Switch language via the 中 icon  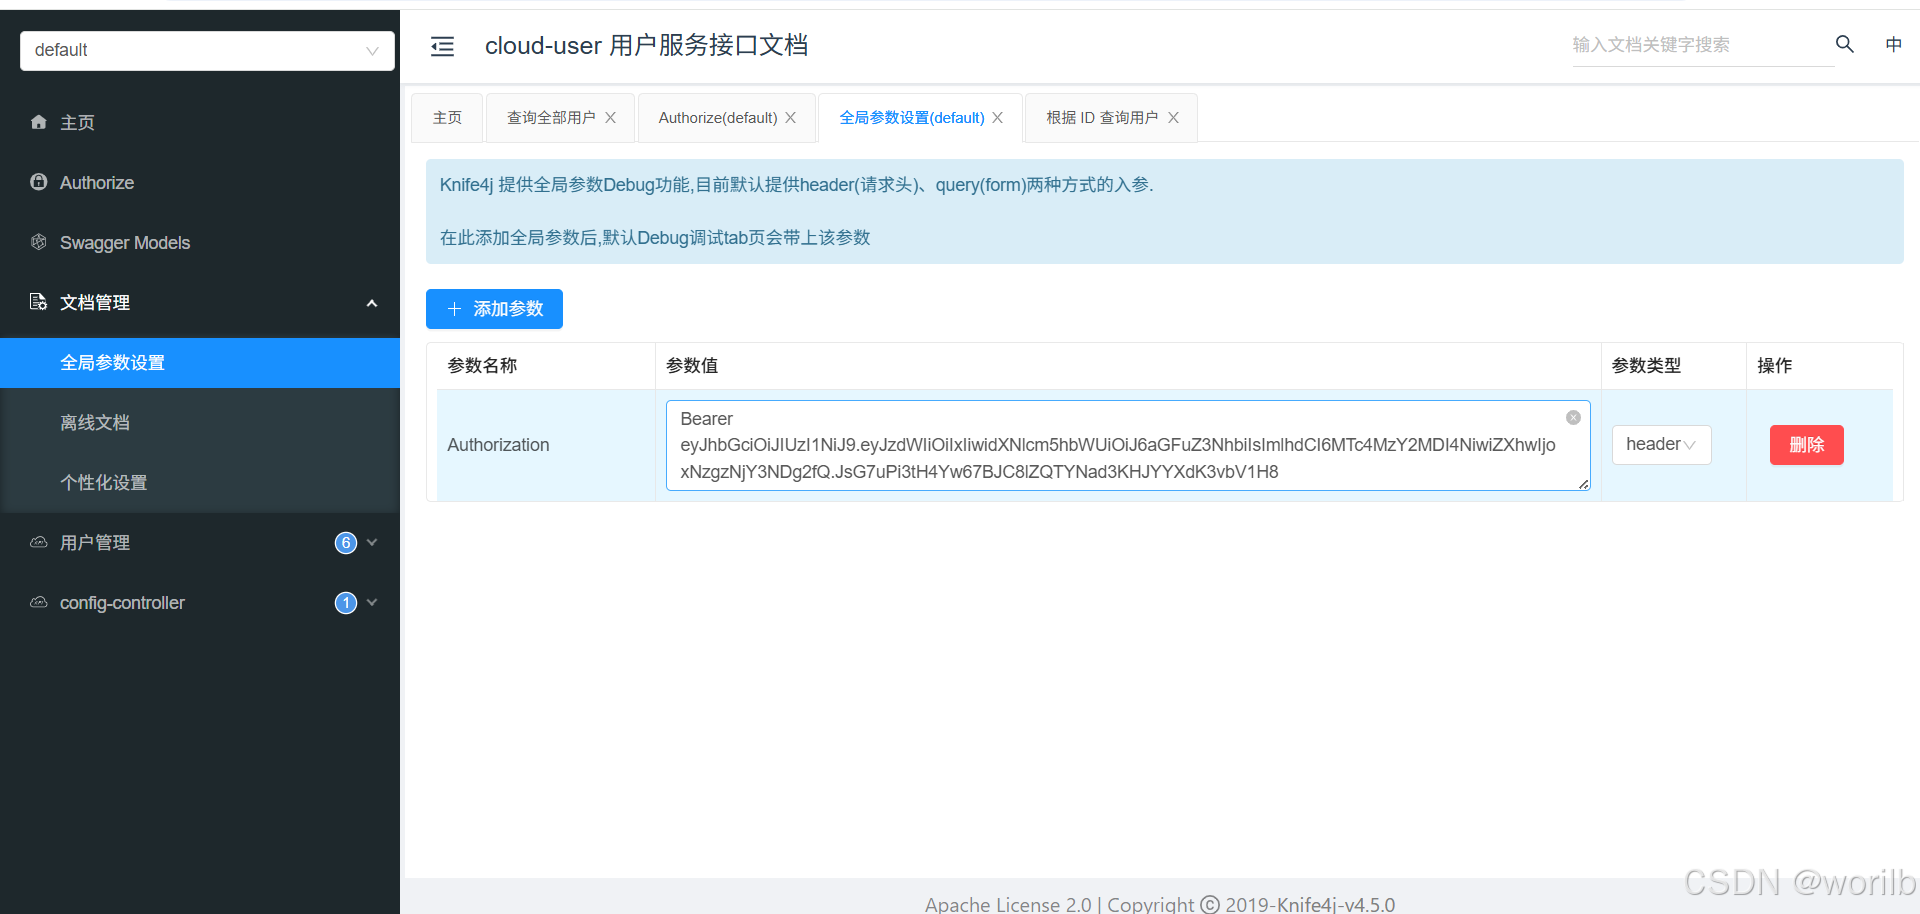[x=1893, y=44]
